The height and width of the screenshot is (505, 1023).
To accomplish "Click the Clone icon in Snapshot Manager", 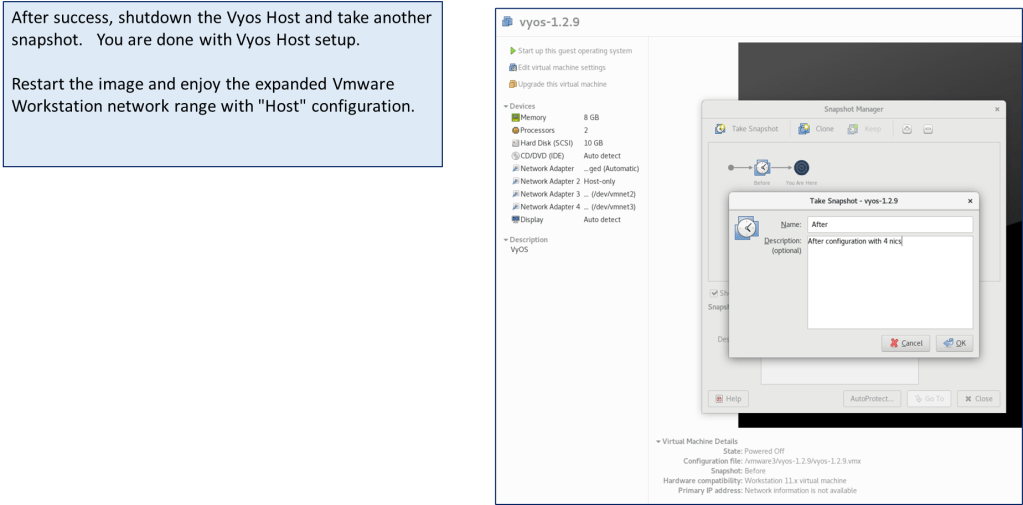I will point(804,129).
